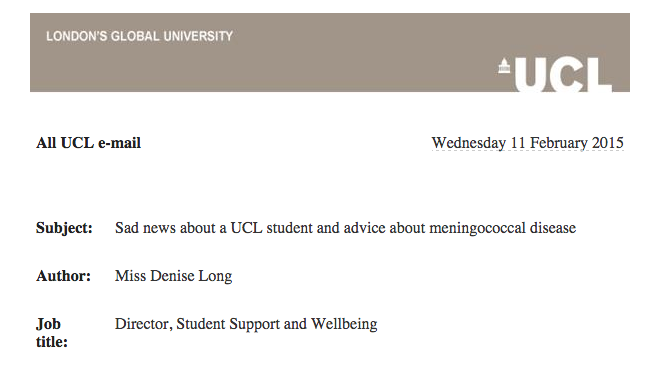Click the UCL portico building icon
This screenshot has height=383, width=645.
click(504, 66)
